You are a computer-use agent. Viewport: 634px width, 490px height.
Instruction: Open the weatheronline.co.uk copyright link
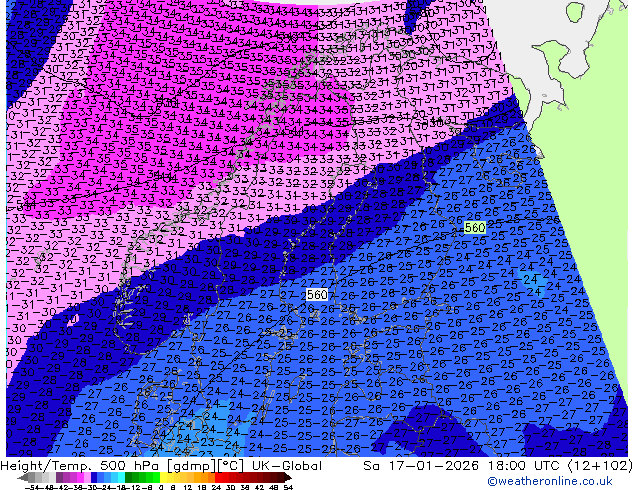pos(550,481)
